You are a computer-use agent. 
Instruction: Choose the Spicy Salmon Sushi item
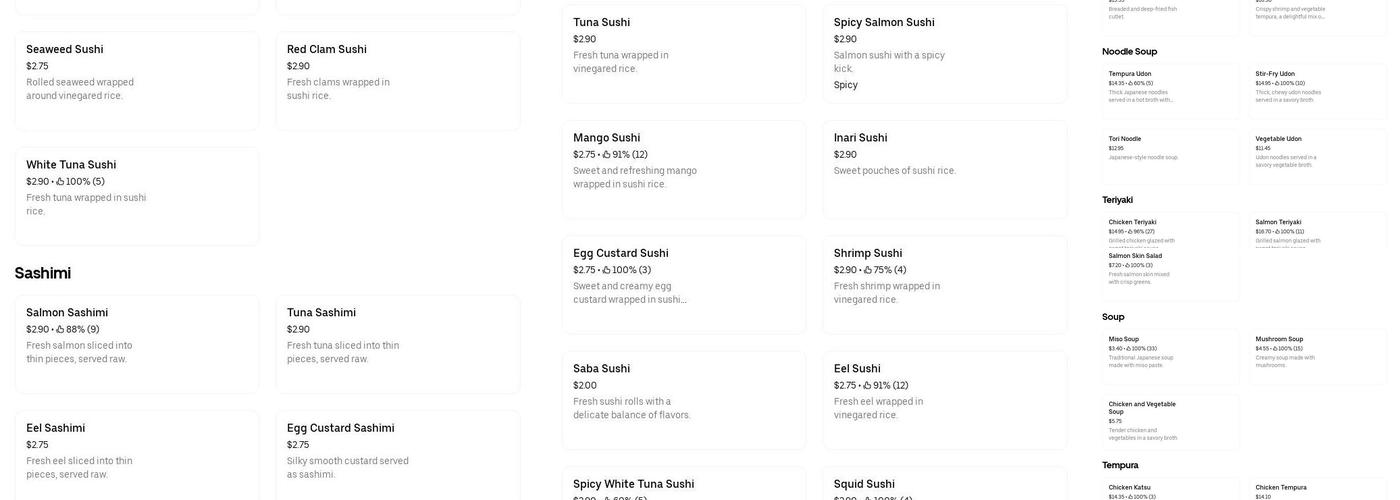pos(944,53)
